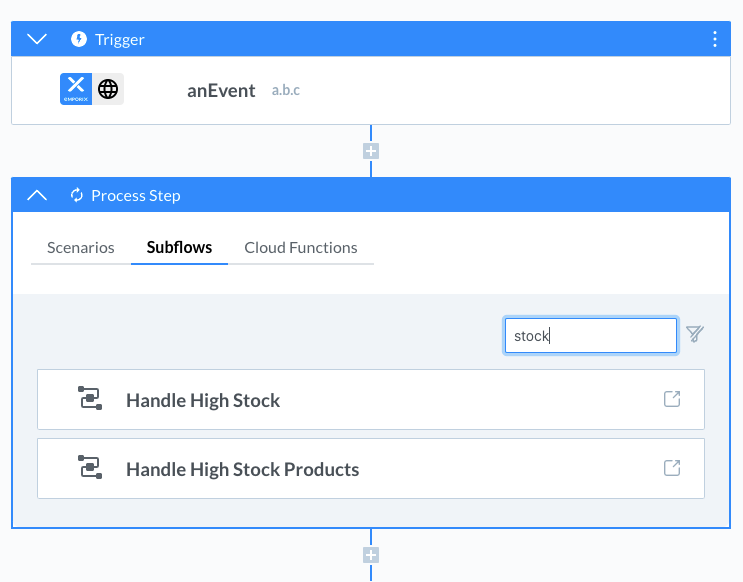743x582 pixels.
Task: Open Handle High Stock Products externally
Action: [673, 468]
